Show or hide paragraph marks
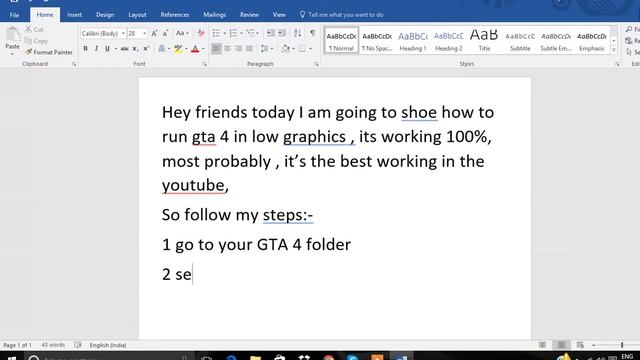The image size is (640, 360). pyautogui.click(x=313, y=33)
